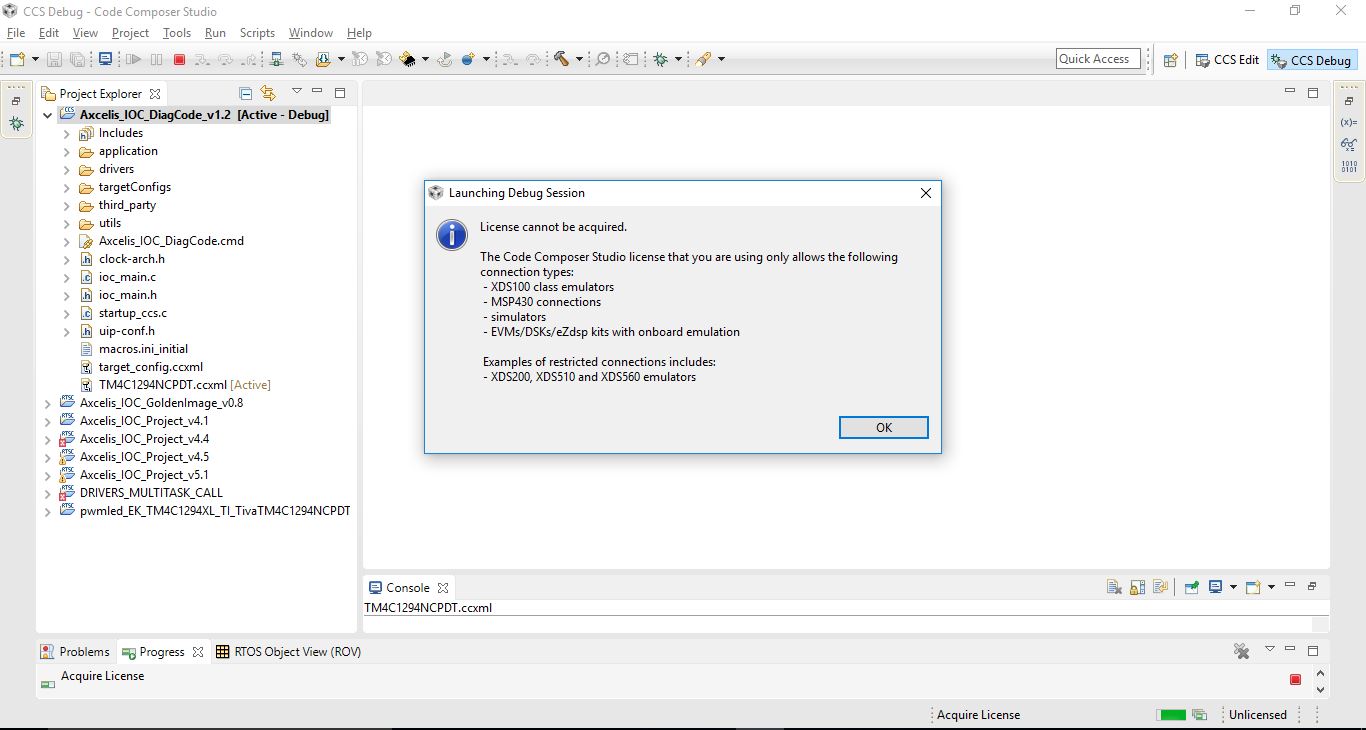Click the Open Console icon
The image size is (1366, 730).
coord(1253,587)
